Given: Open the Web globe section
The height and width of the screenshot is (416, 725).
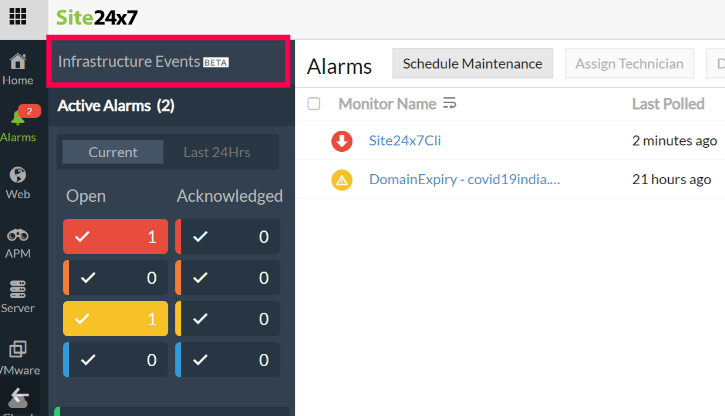Looking at the screenshot, I should (x=18, y=183).
